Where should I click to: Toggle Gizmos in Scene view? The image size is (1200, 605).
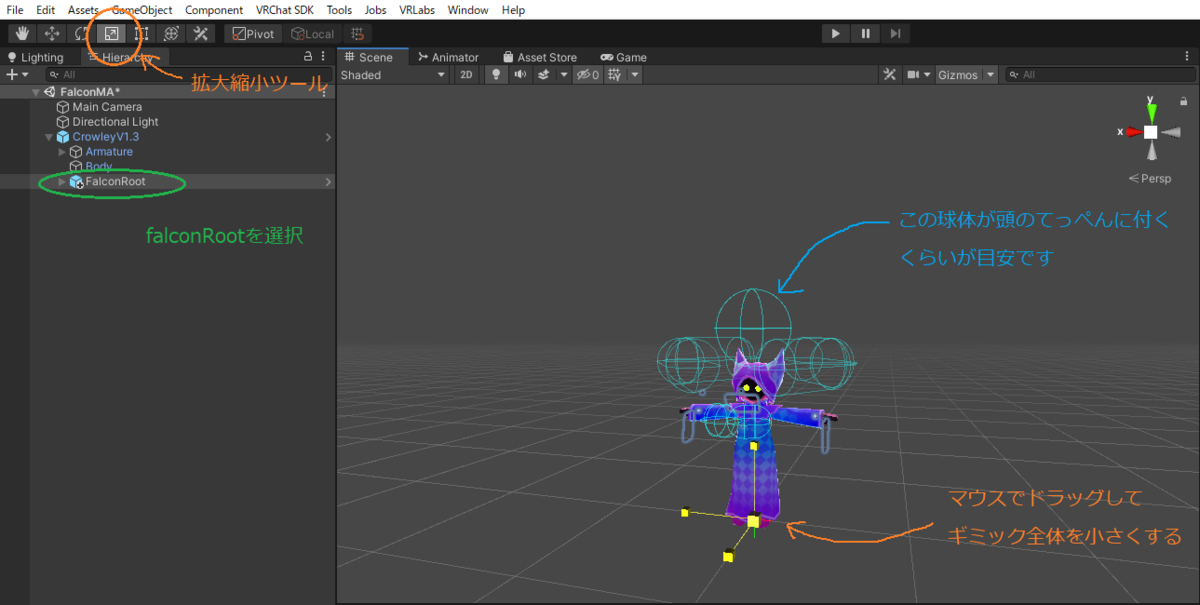tap(958, 75)
